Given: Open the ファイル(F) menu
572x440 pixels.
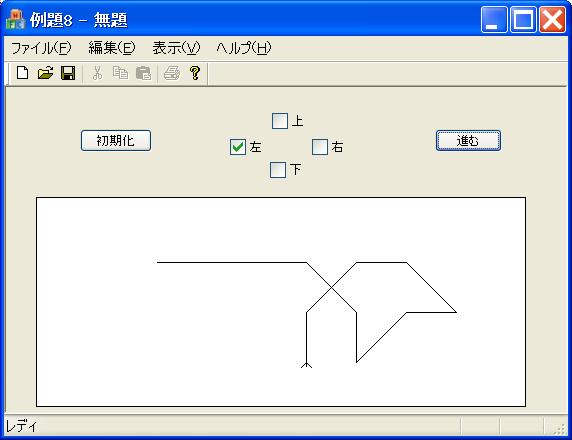Looking at the screenshot, I should [x=41, y=48].
